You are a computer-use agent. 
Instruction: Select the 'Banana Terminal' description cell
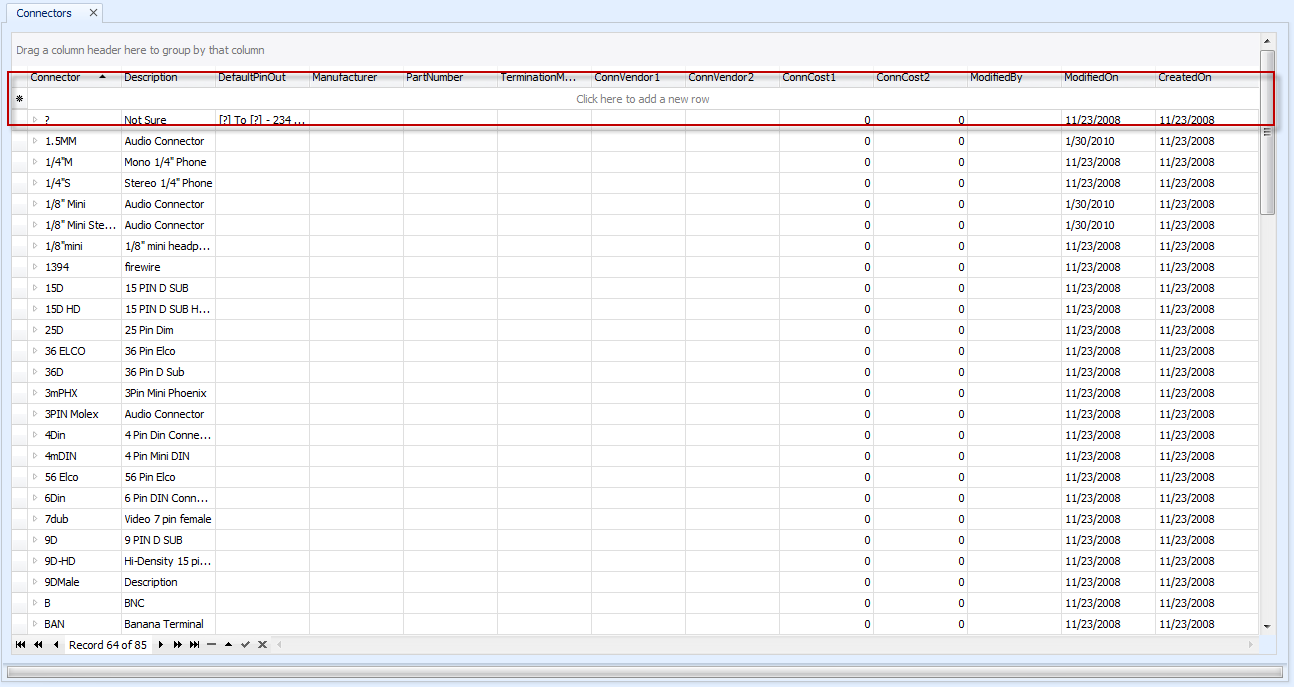tap(168, 624)
